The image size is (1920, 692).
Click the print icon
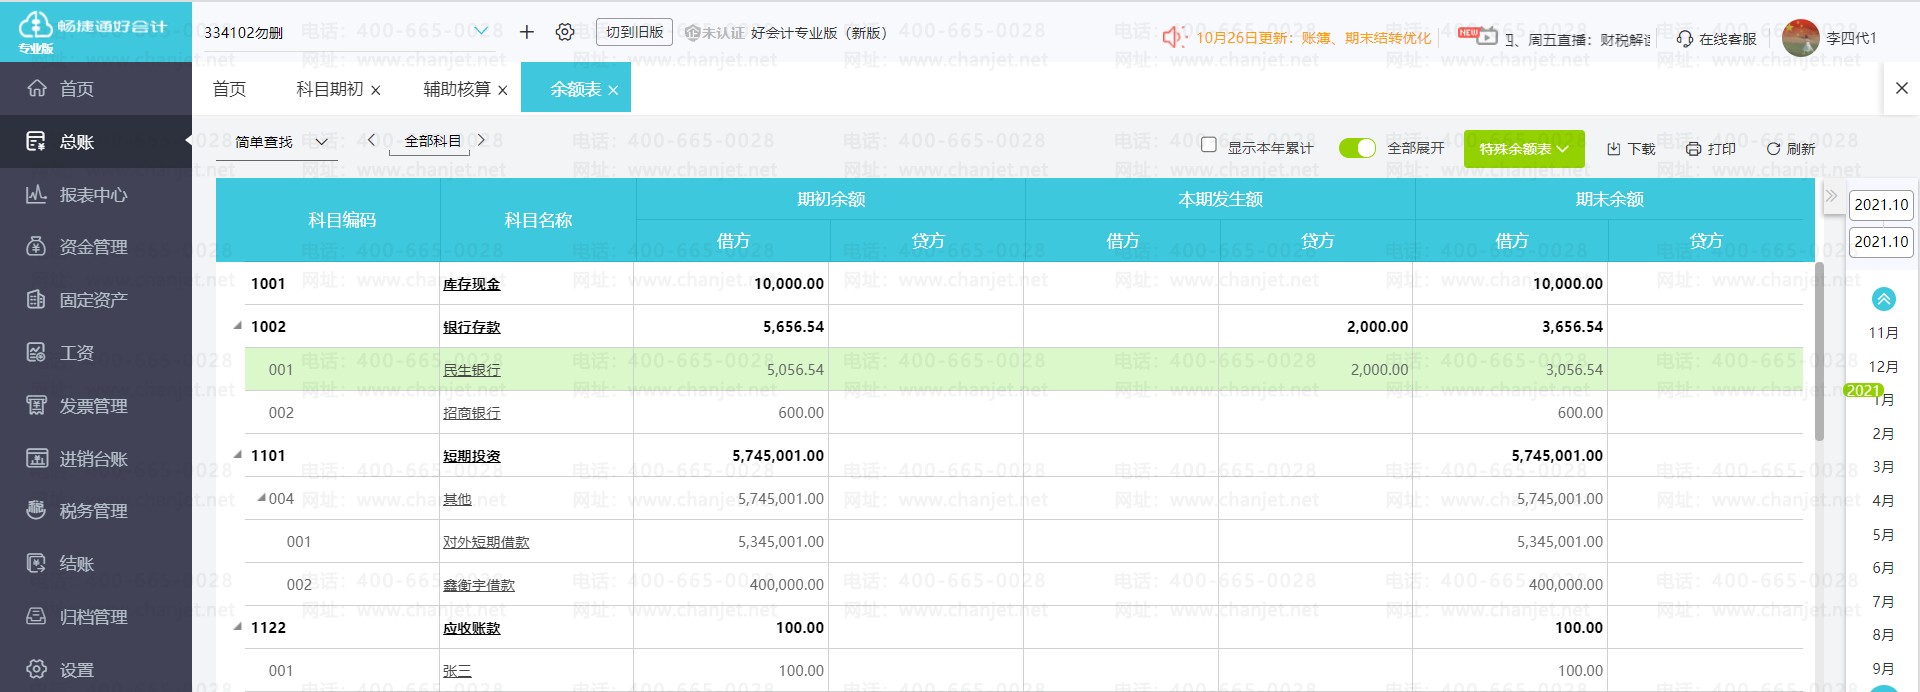(1693, 149)
